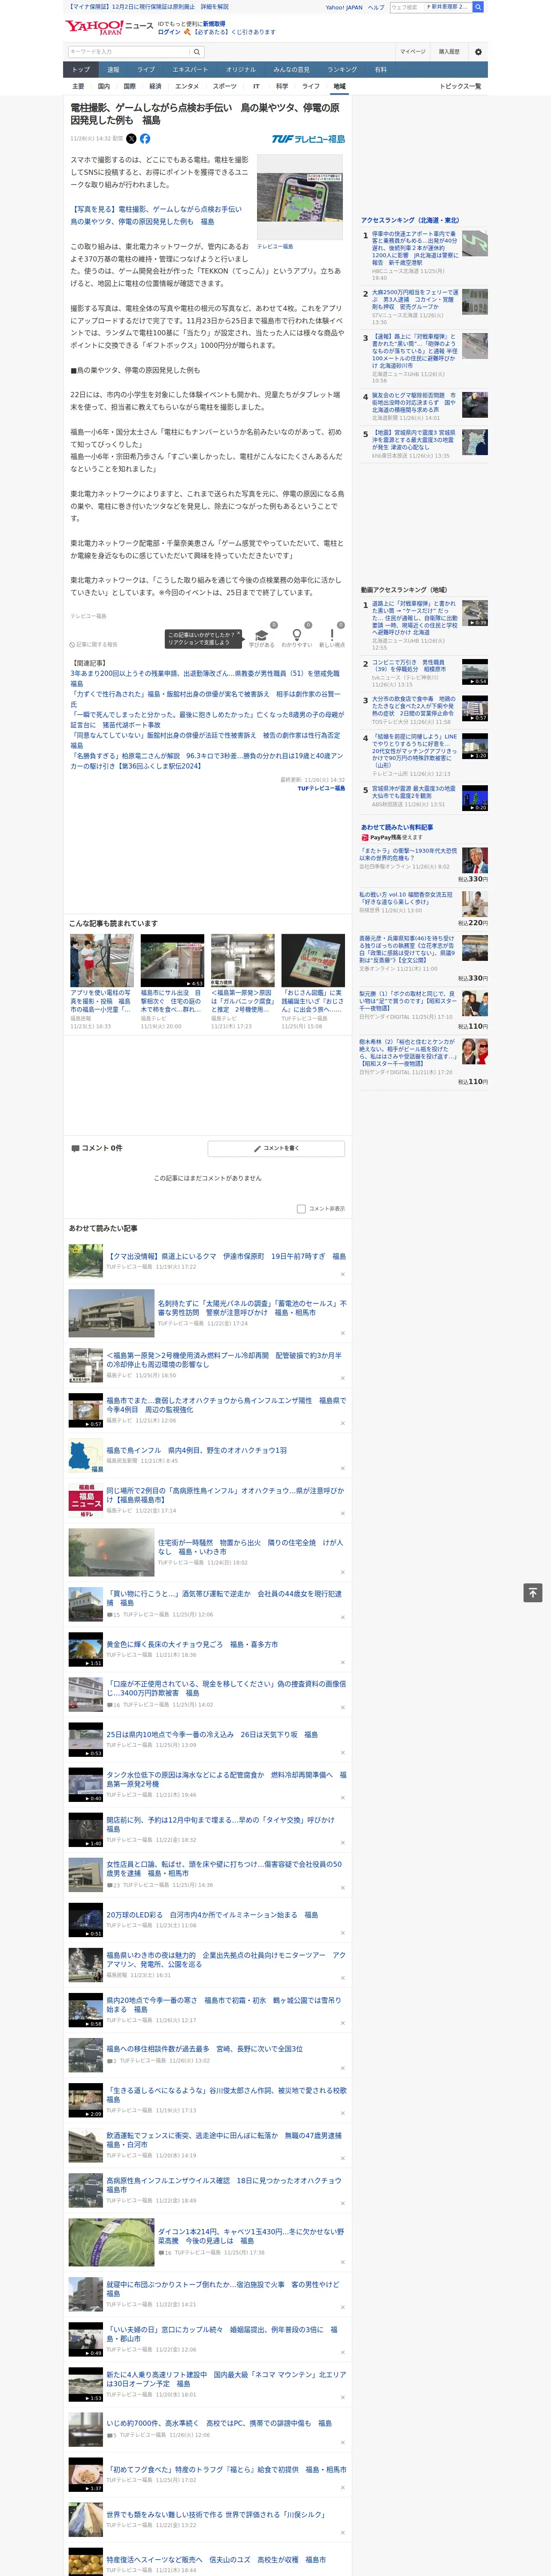Viewport: 551px width, 2576px height.
Task: Select the 国内 category
Action: pyautogui.click(x=104, y=86)
